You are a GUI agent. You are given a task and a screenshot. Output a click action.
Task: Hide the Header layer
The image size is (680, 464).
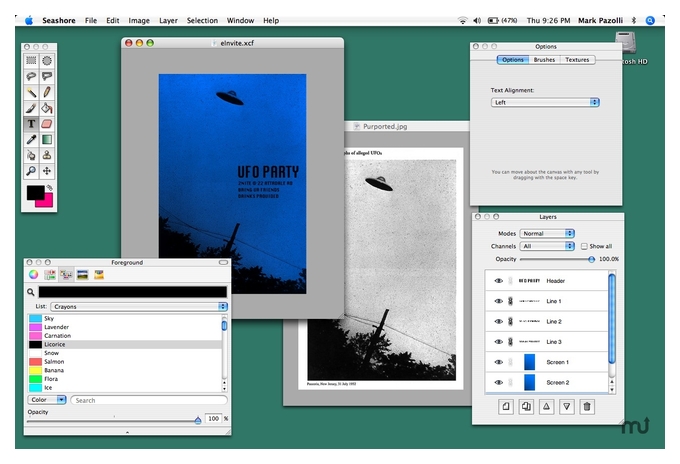[499, 281]
